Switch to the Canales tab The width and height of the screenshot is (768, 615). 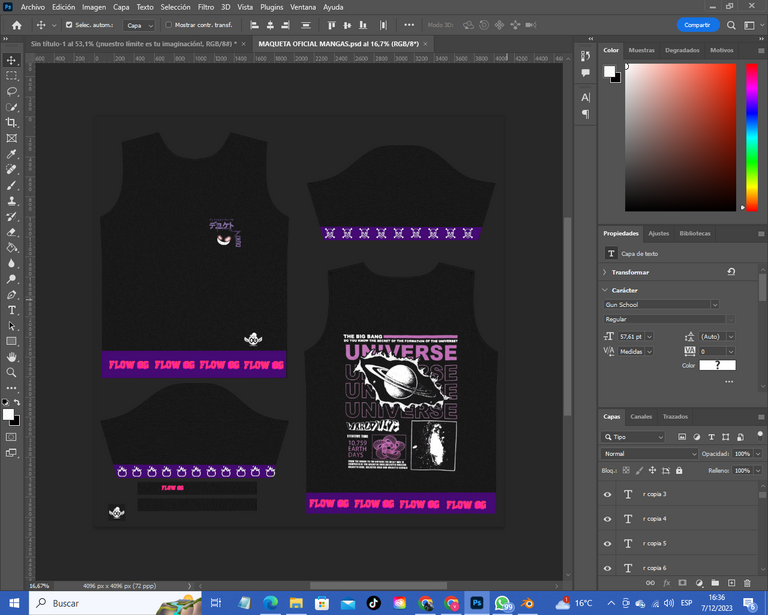tap(640, 416)
